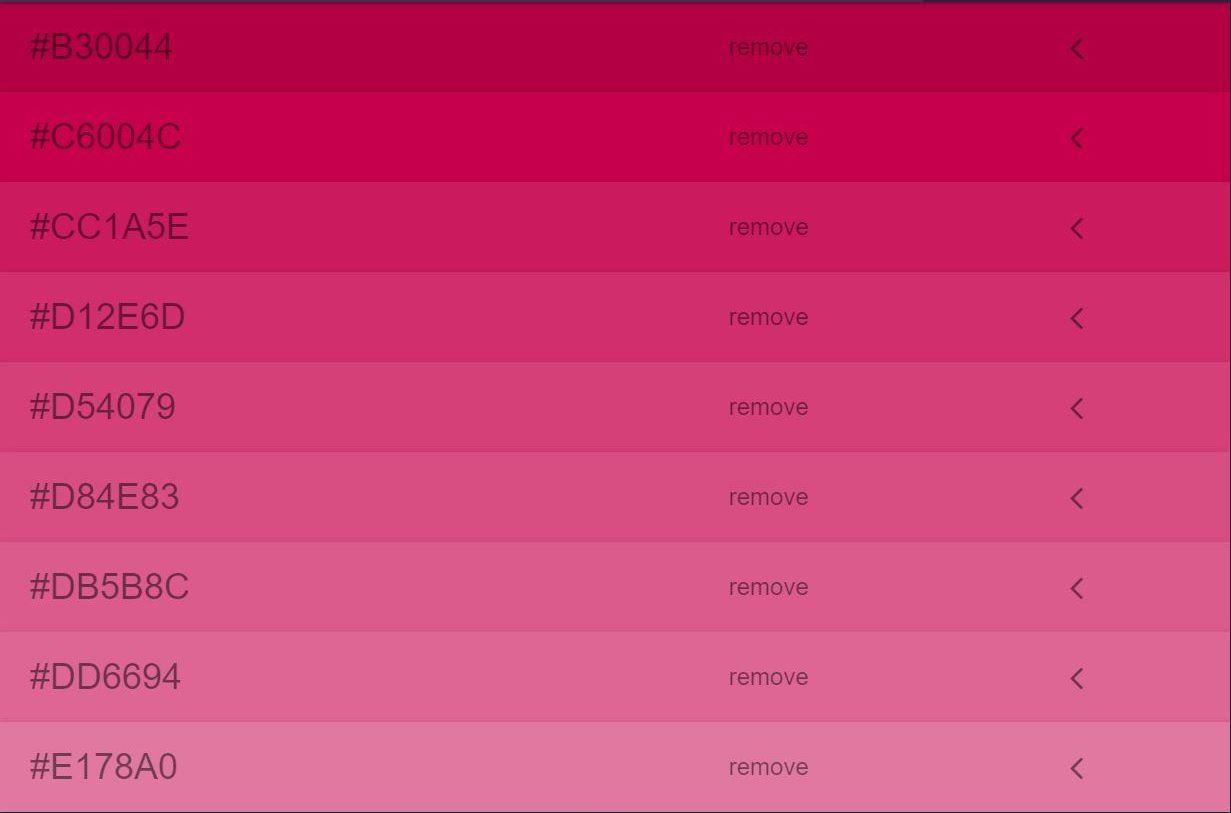Click the #B30044 hex code label
The height and width of the screenshot is (813, 1231).
click(x=101, y=48)
